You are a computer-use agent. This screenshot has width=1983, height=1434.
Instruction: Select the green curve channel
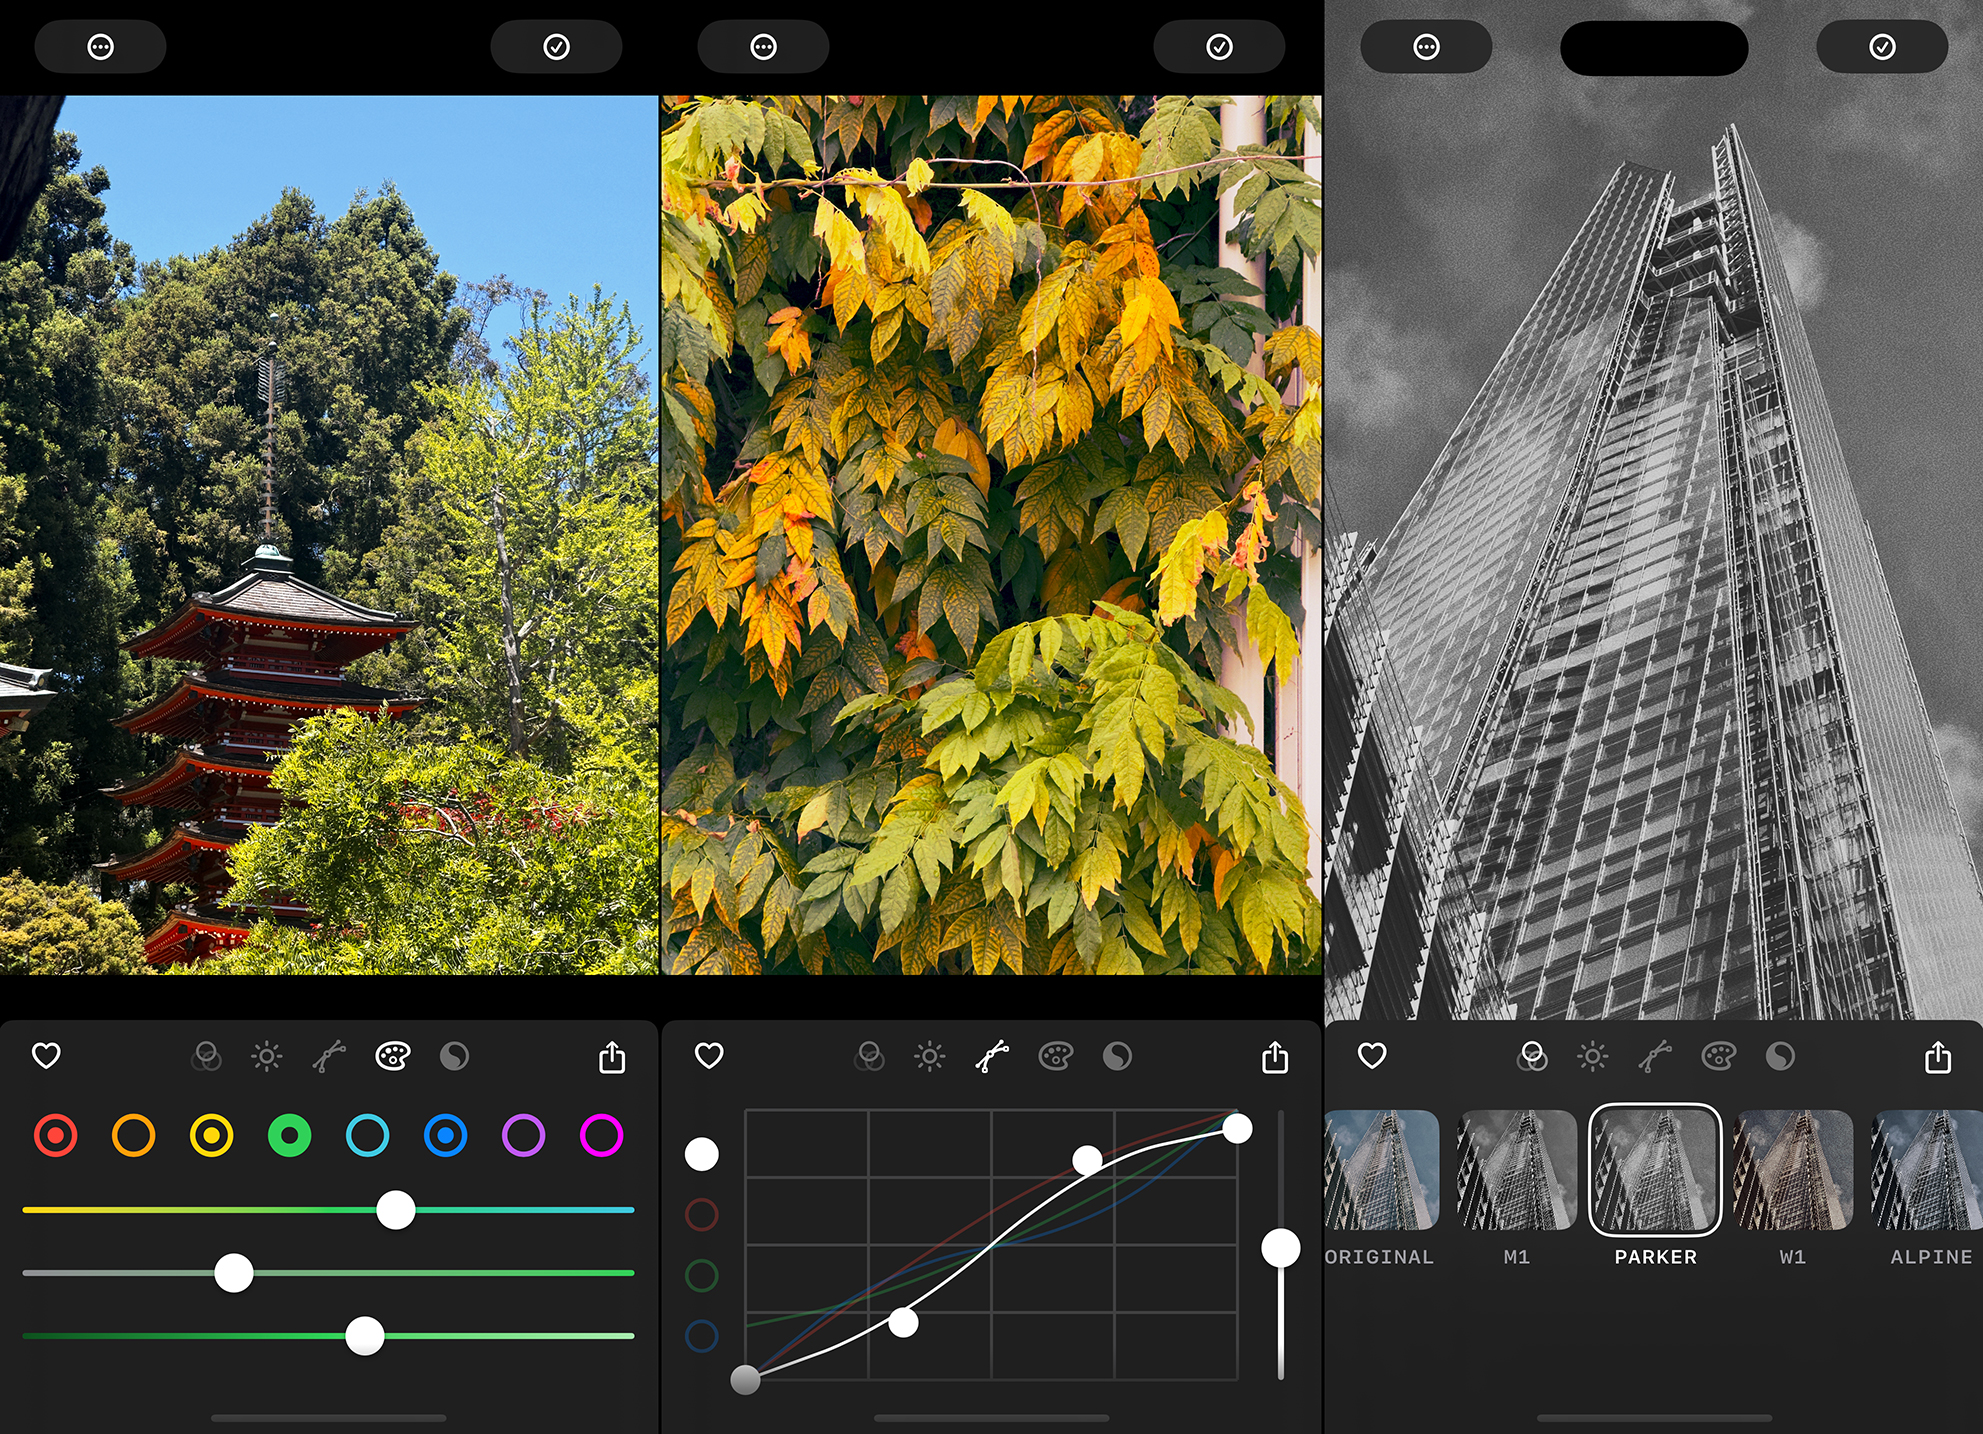click(702, 1276)
